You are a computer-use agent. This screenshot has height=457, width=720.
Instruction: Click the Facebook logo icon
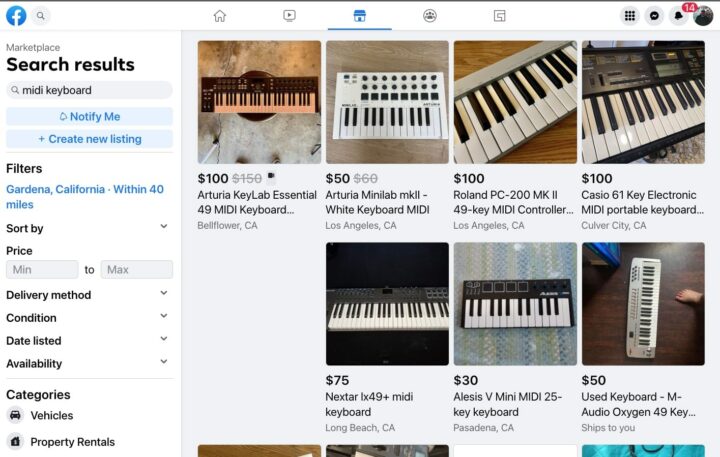[16, 15]
